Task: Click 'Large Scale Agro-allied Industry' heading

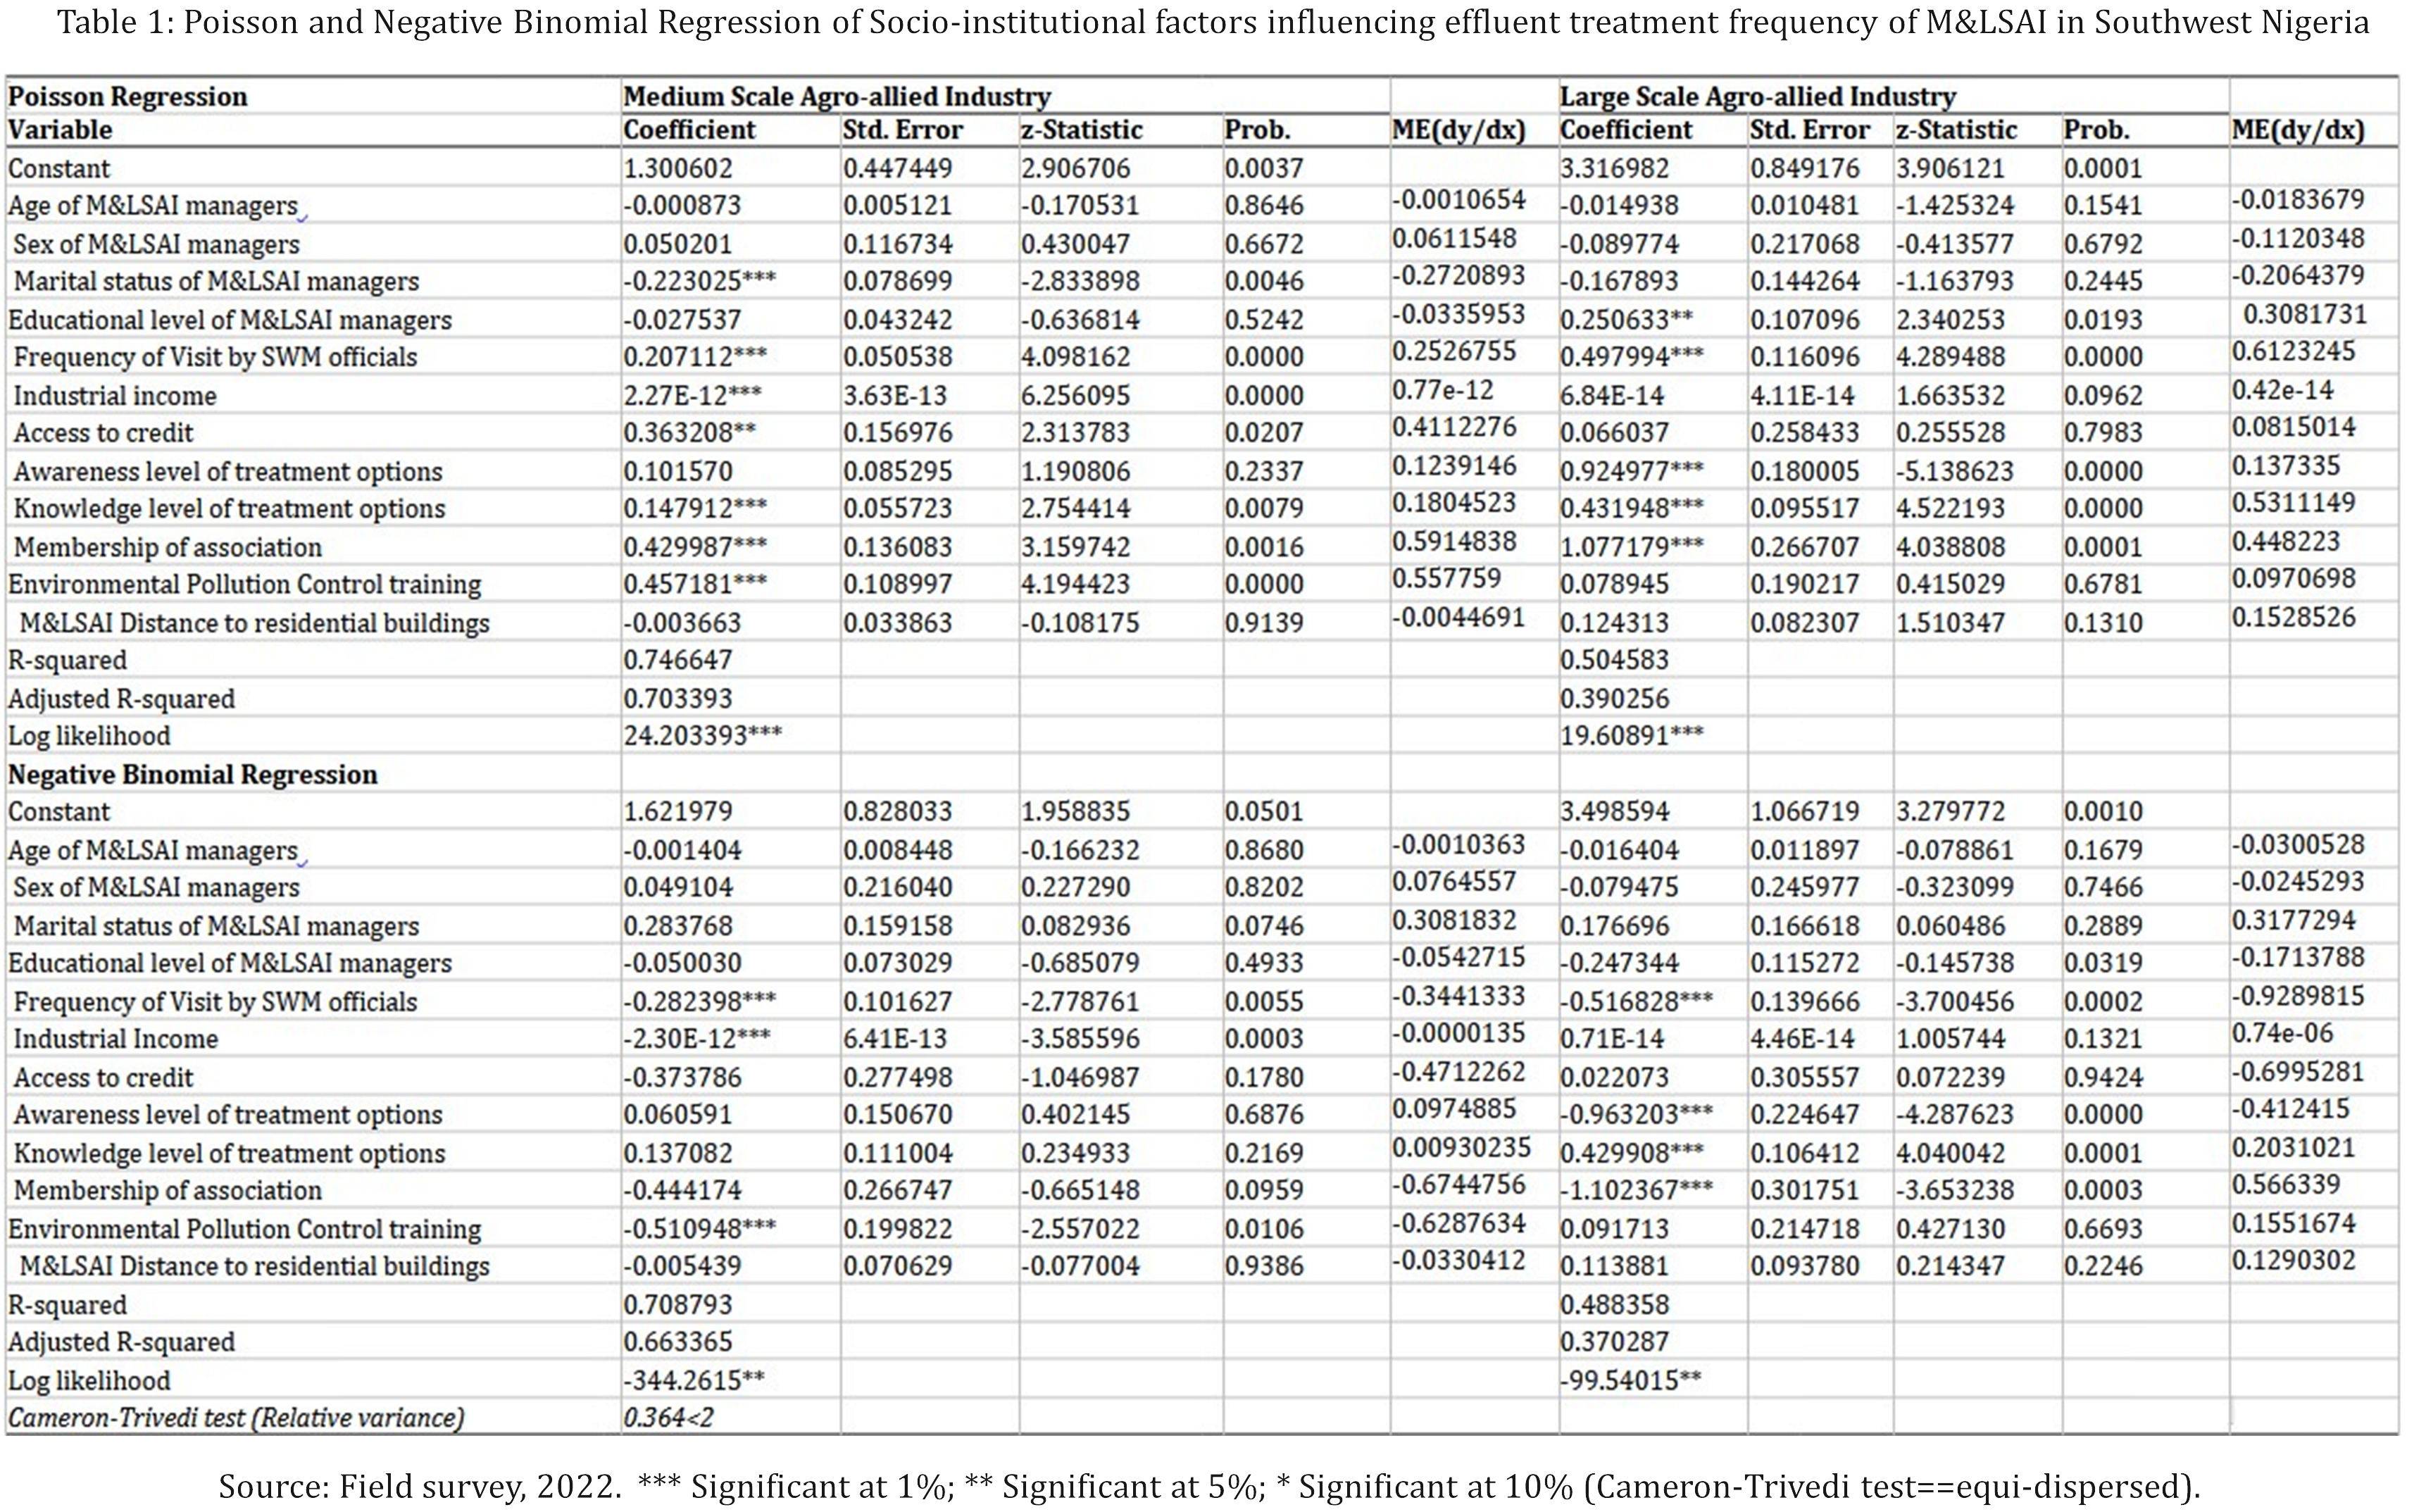Action: 1758,97
